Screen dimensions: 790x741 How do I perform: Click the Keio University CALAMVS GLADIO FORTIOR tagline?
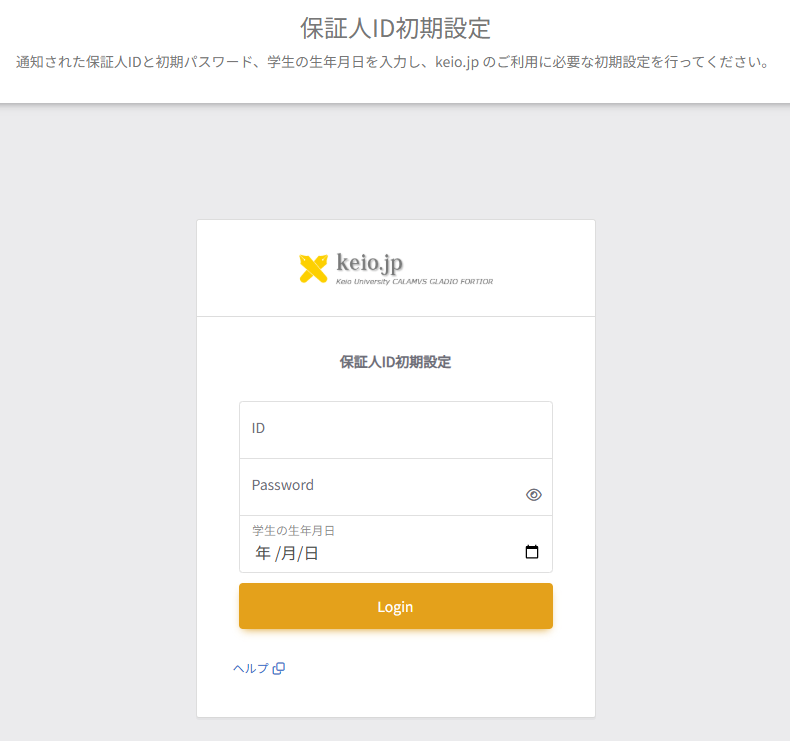pos(415,282)
